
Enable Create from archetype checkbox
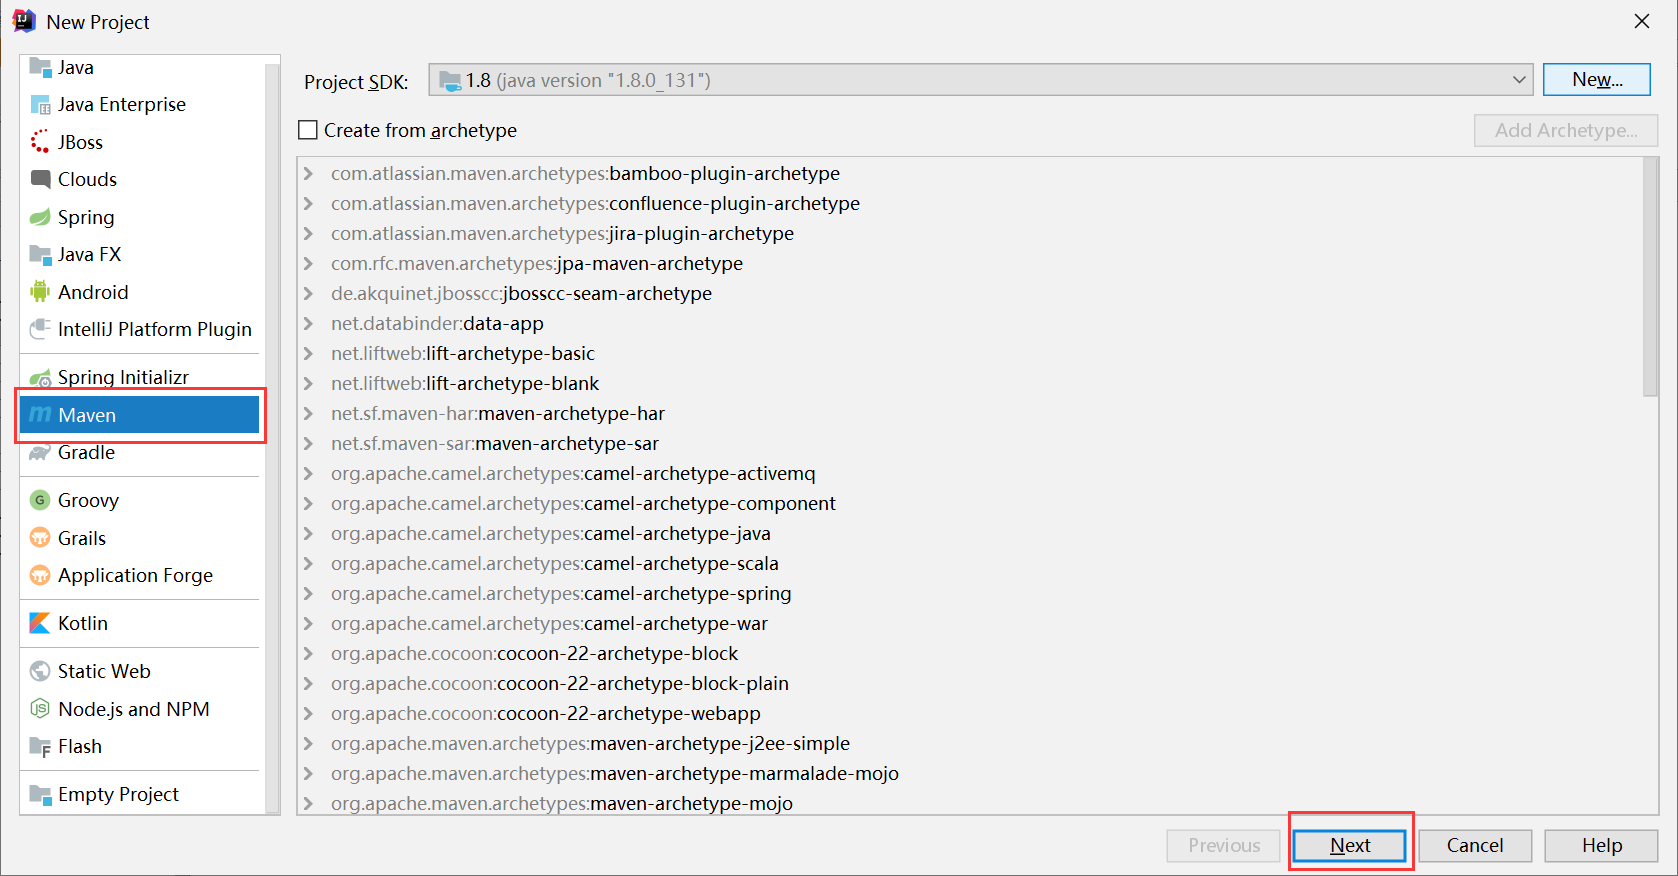[308, 130]
